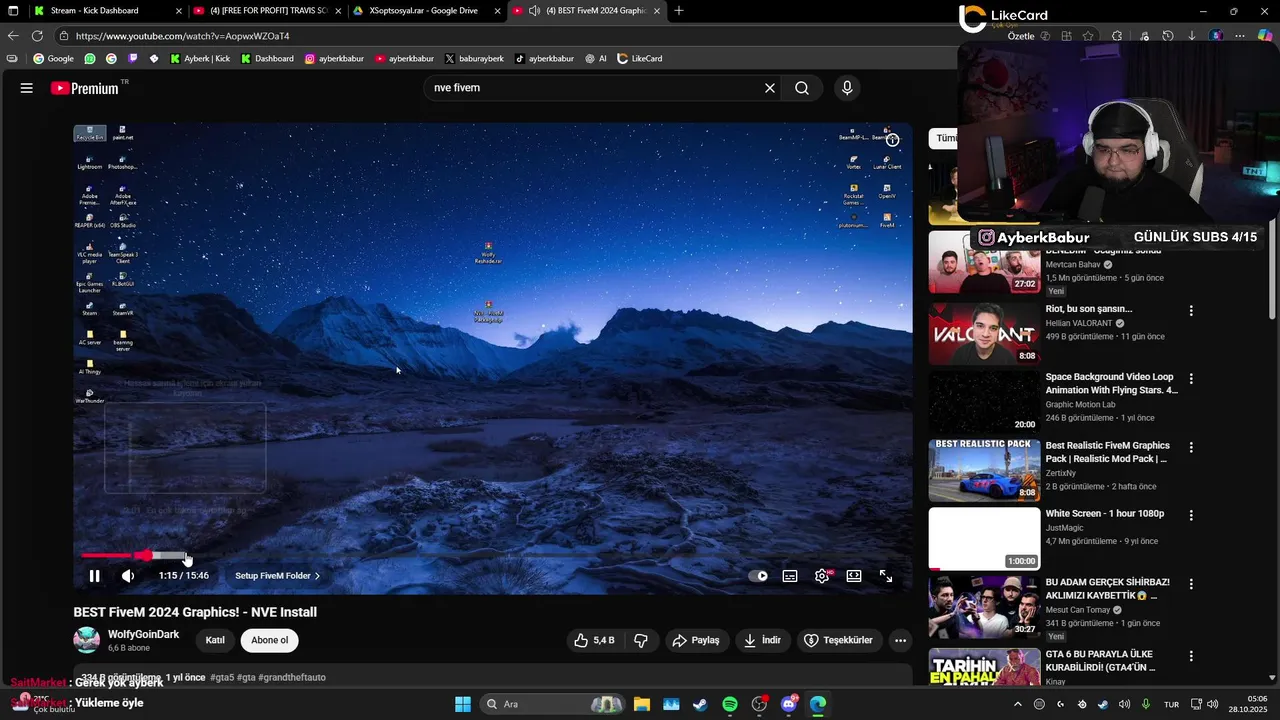Open options for BU ADAM GERÇEK SİHİRBAZ video

(x=1191, y=583)
